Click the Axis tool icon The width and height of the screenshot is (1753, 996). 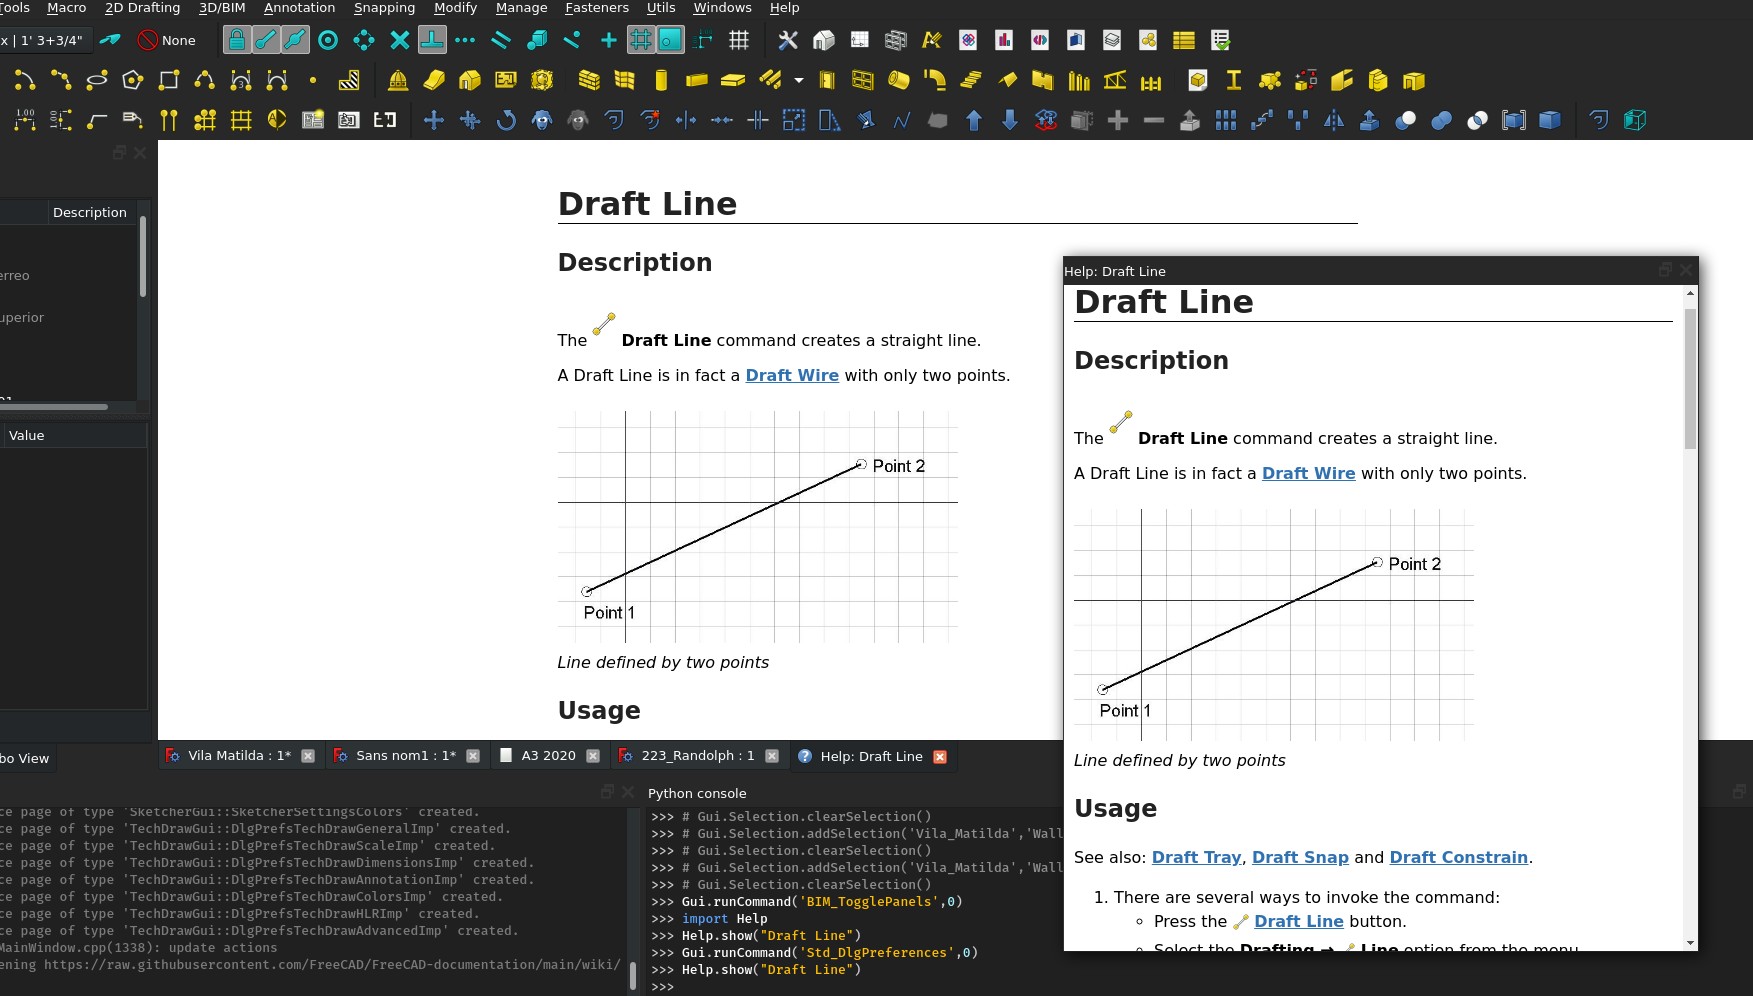(x=169, y=120)
